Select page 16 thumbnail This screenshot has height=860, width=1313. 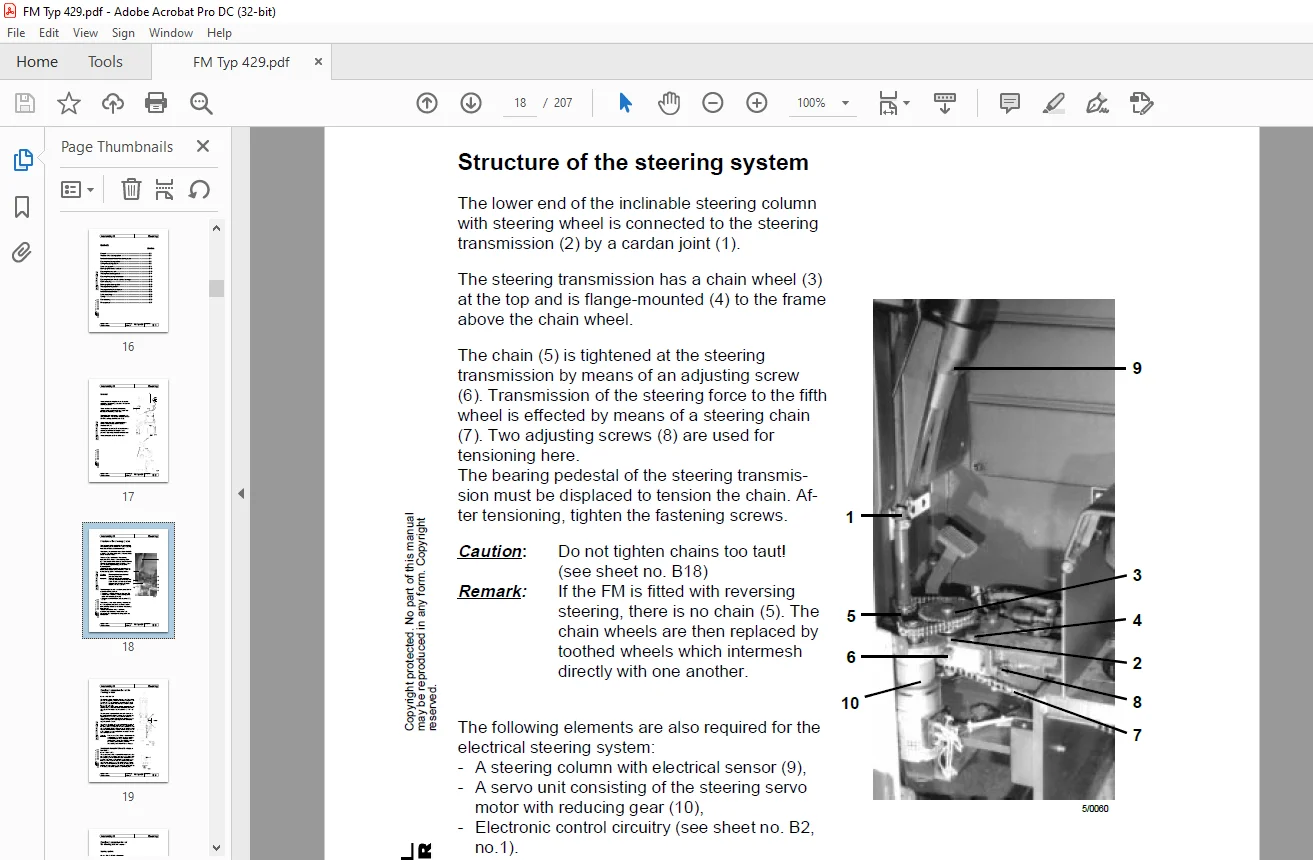[x=128, y=281]
